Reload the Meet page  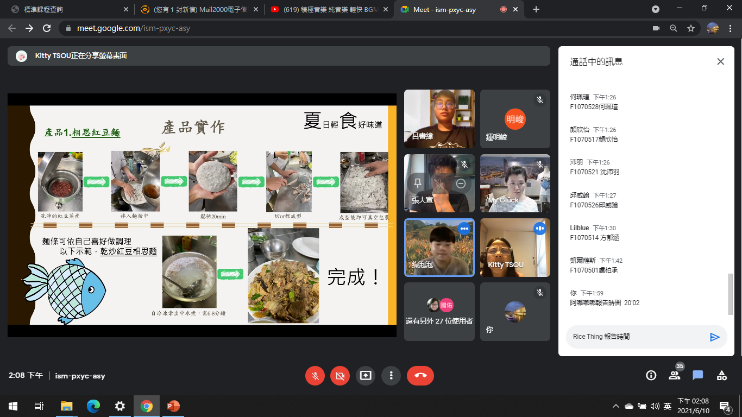46,28
